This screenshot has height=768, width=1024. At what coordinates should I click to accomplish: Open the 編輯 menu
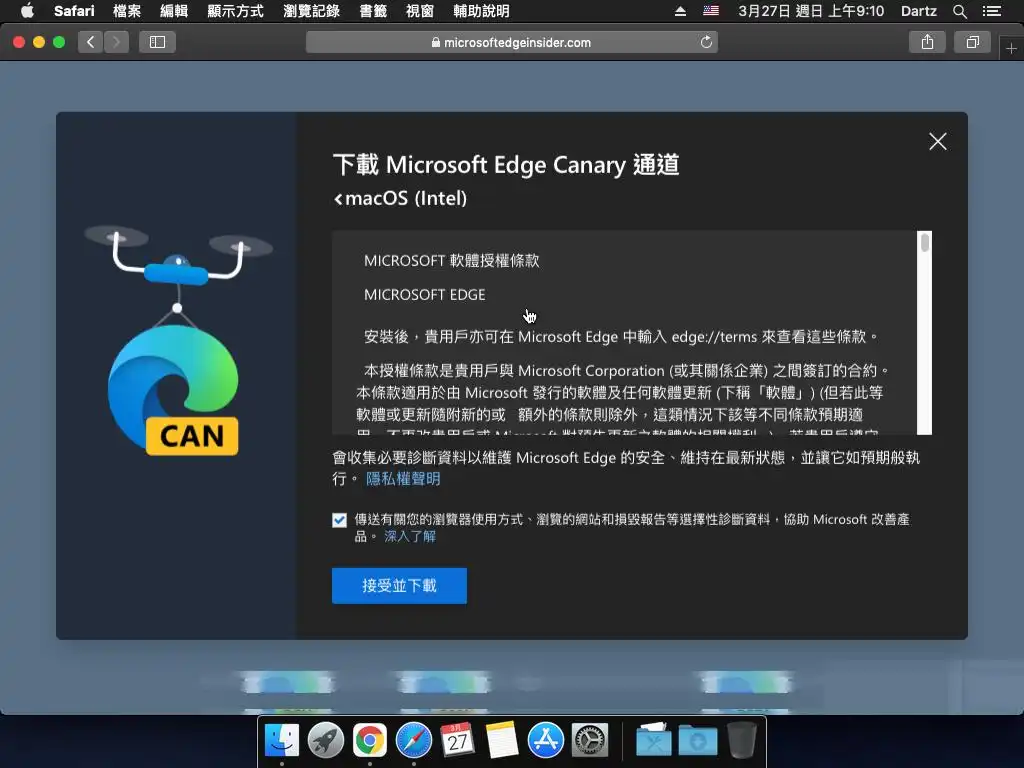pos(174,11)
